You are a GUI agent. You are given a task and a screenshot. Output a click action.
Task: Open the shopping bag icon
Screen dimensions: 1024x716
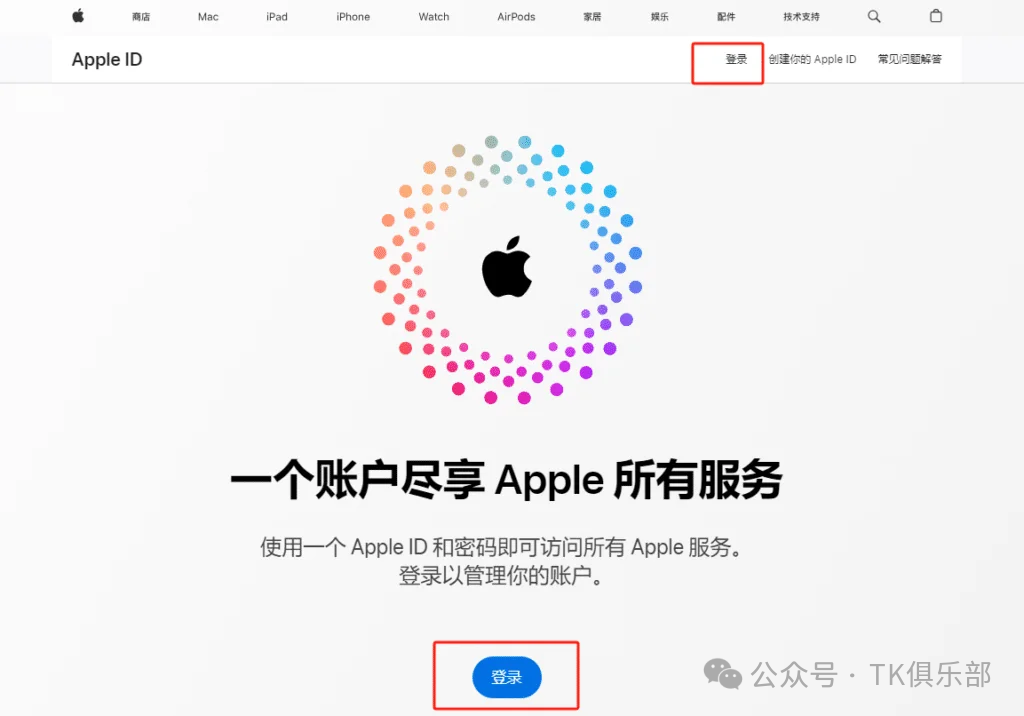[x=936, y=16]
